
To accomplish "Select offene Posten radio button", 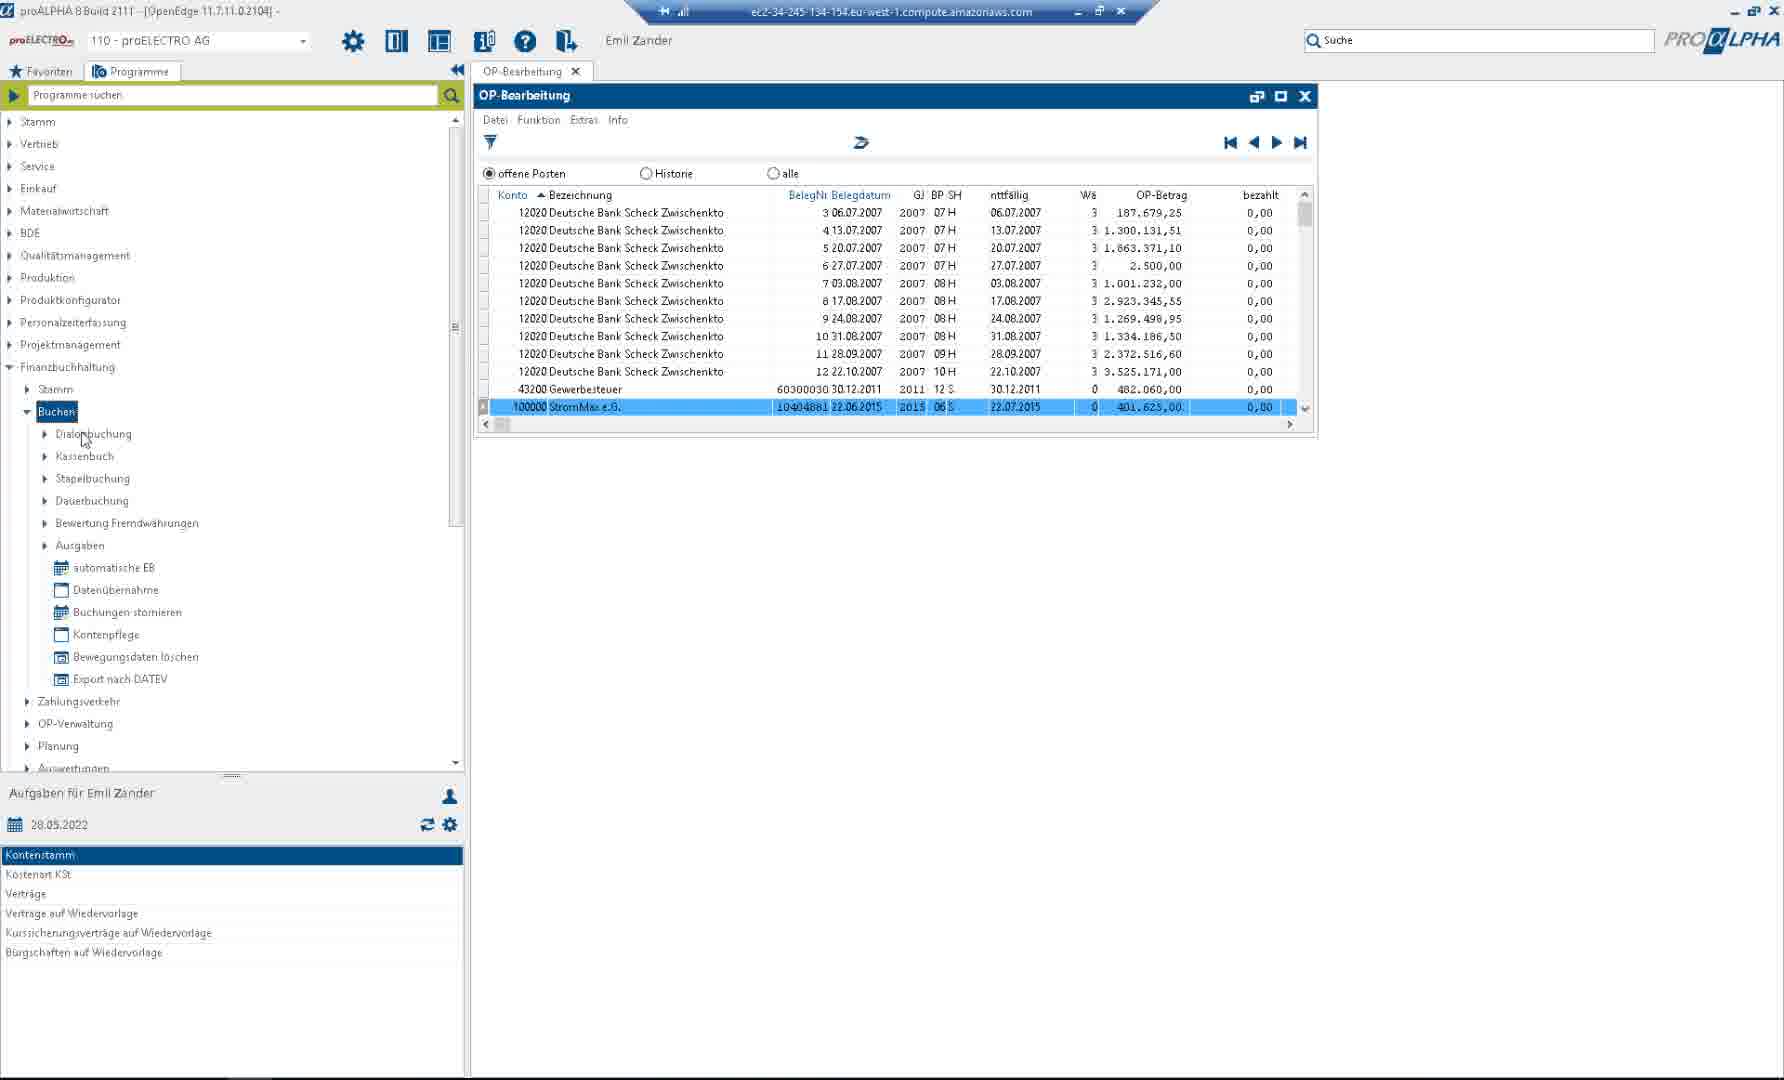I will tap(489, 173).
